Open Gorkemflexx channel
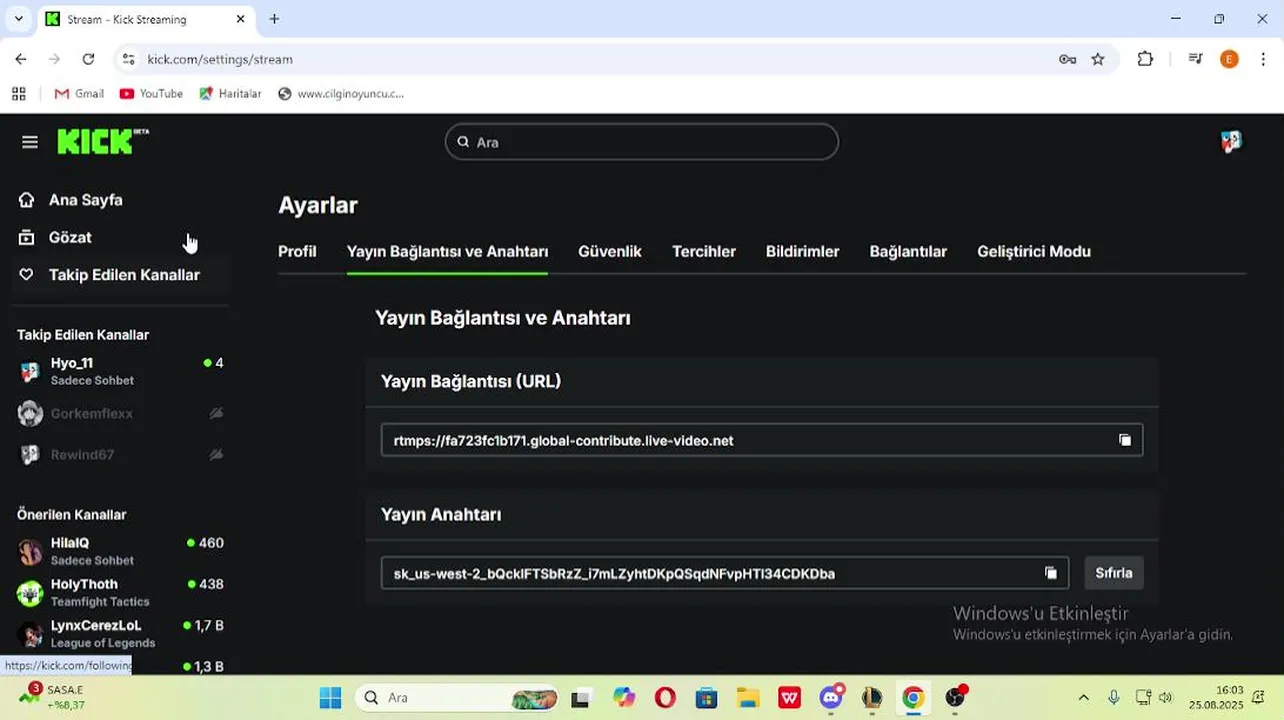Viewport: 1284px width, 720px height. click(x=120, y=413)
